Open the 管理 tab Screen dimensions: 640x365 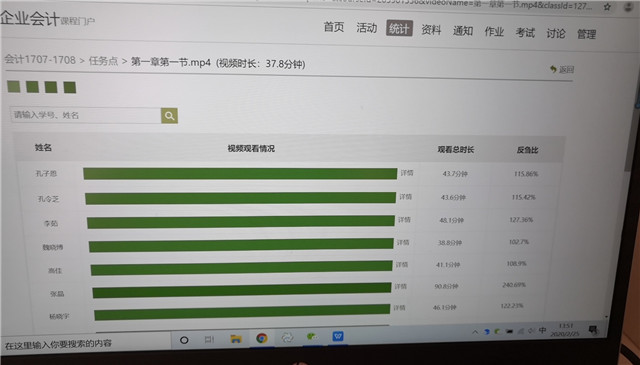[x=587, y=34]
